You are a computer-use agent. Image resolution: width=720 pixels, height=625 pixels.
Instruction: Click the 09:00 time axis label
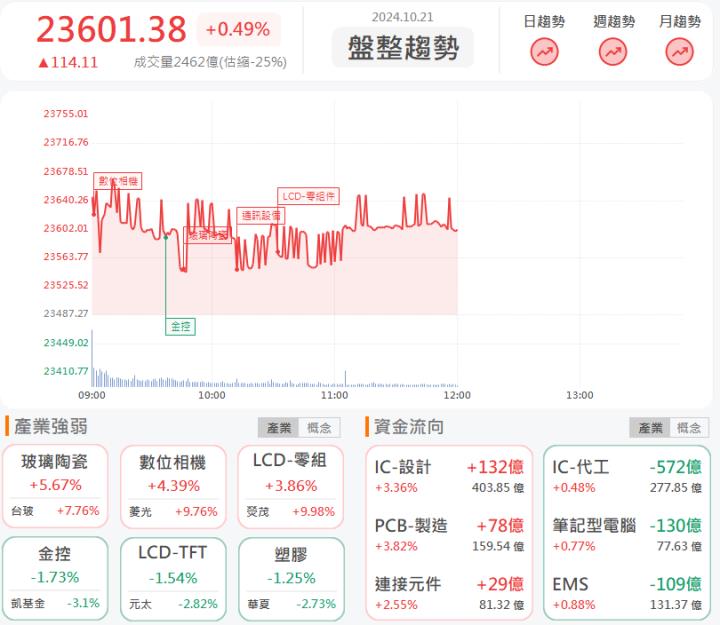pyautogui.click(x=92, y=395)
